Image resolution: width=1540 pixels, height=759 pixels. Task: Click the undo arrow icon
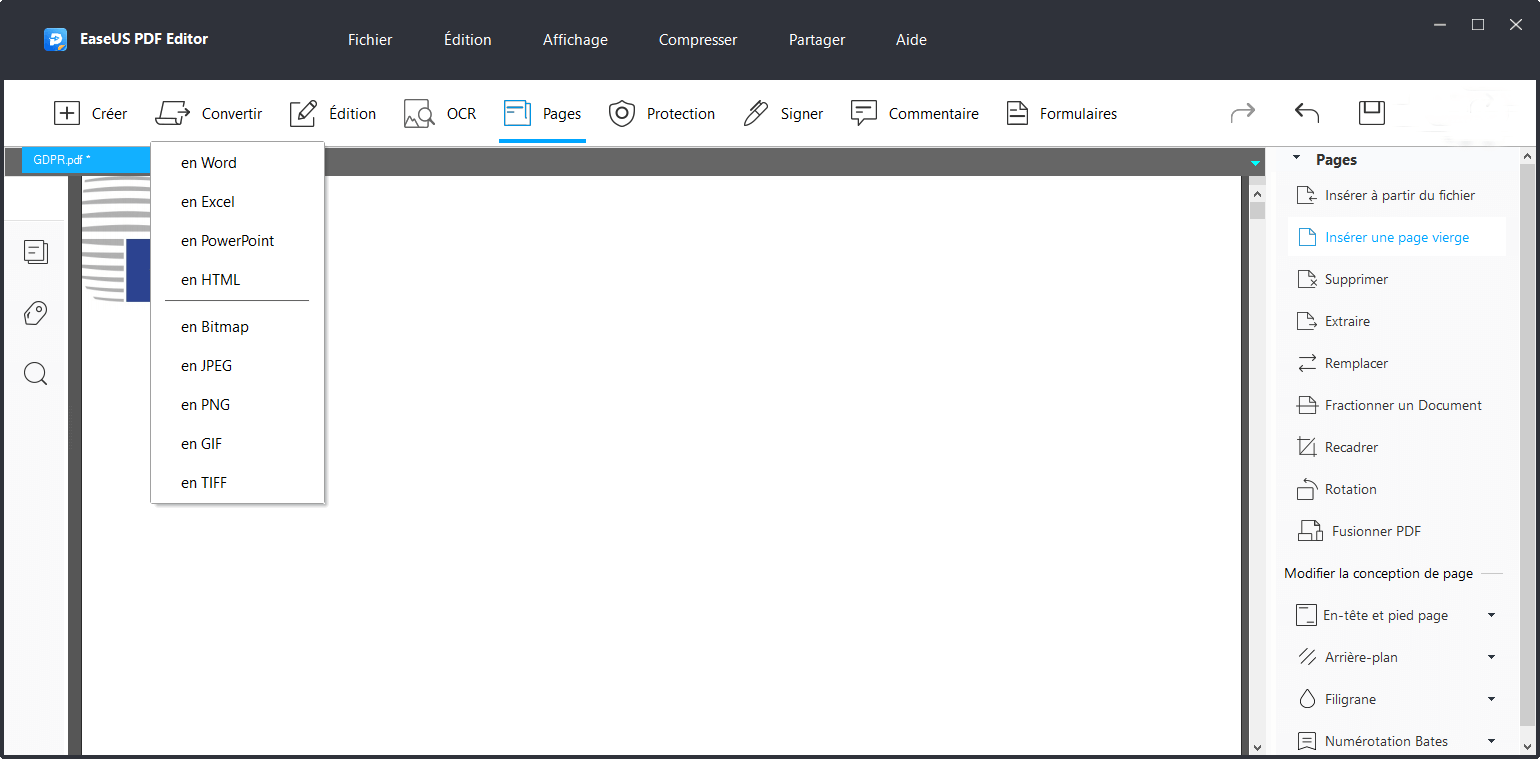pyautogui.click(x=1307, y=112)
